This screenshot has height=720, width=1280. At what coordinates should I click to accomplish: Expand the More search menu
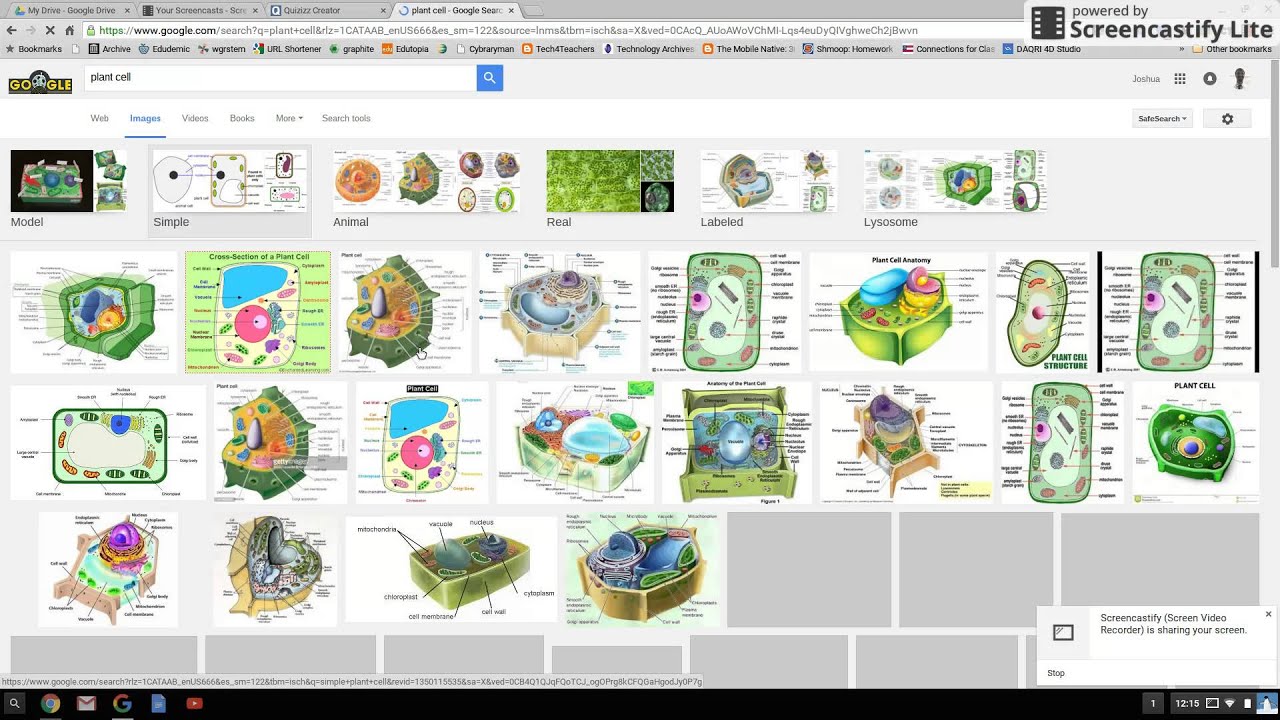(289, 118)
